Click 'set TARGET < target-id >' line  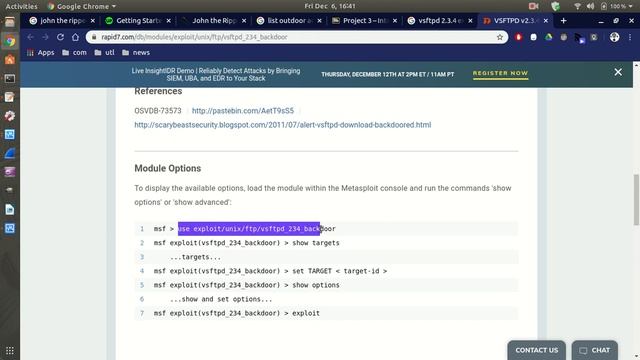(x=270, y=271)
